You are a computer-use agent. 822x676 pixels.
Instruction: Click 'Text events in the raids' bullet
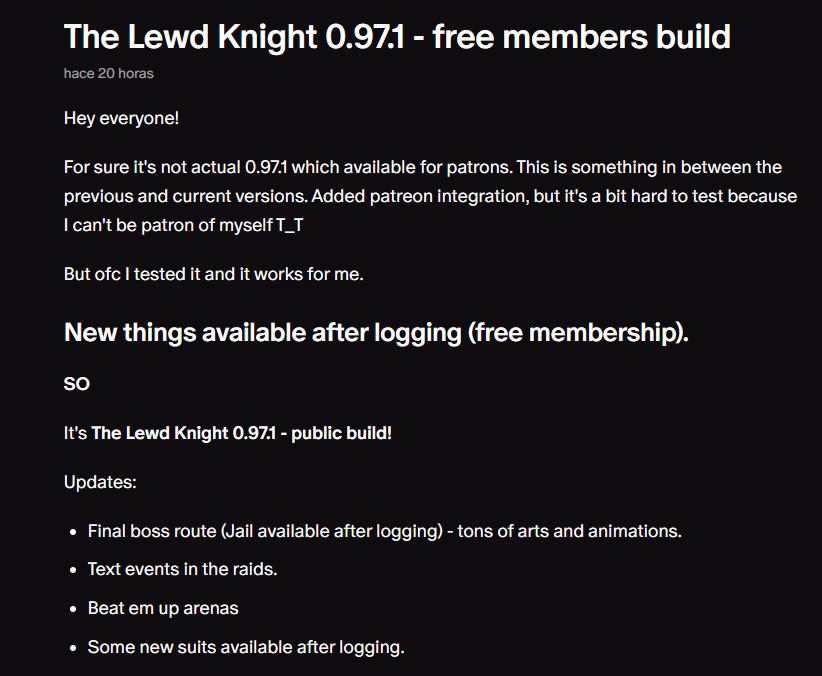click(182, 569)
